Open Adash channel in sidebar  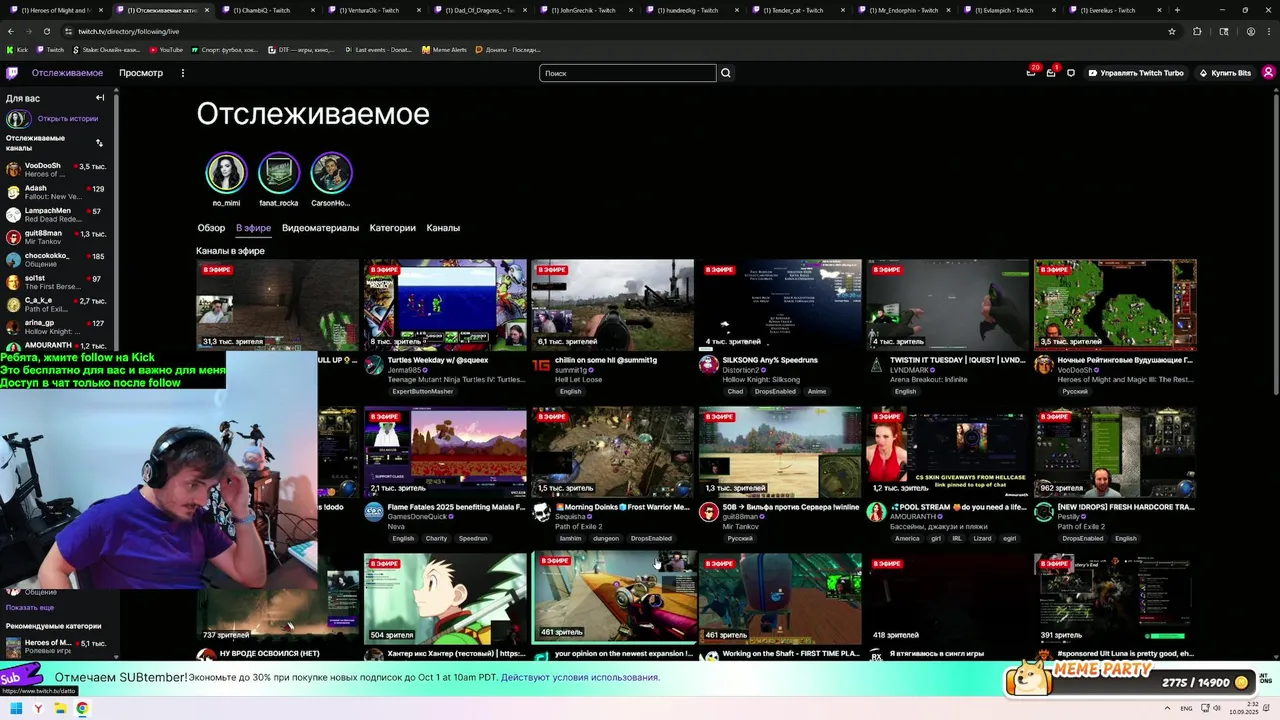point(57,192)
